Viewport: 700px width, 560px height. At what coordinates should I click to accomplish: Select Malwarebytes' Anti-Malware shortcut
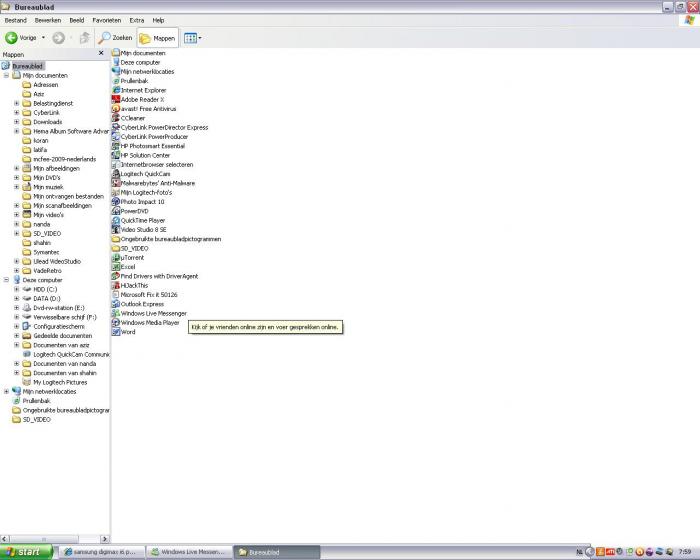pos(154,183)
